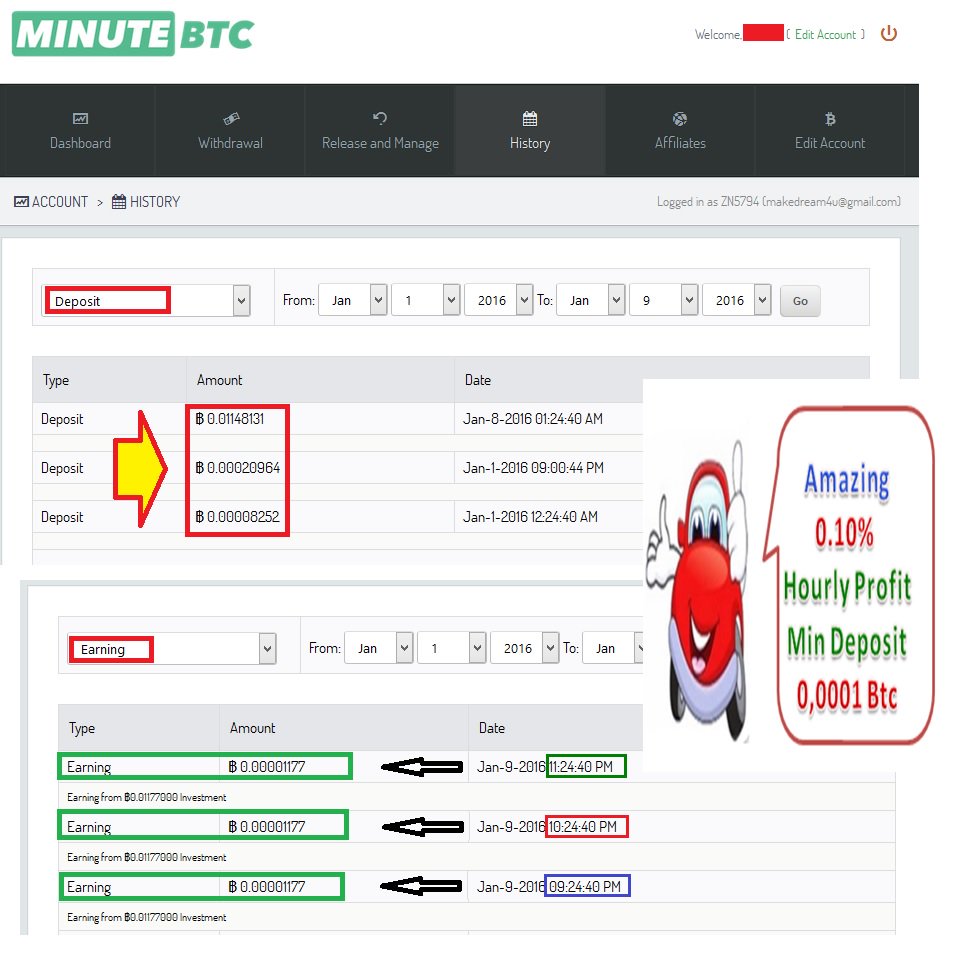Open the To month dropdown in Earning filter
This screenshot has height=980, width=960.
click(613, 648)
